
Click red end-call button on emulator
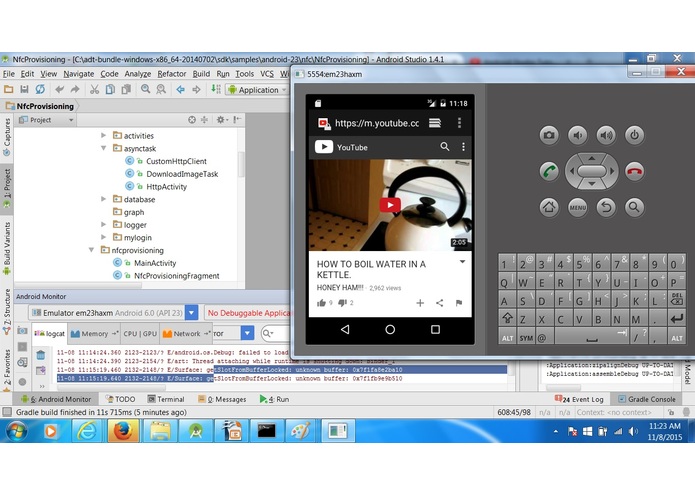pos(634,171)
